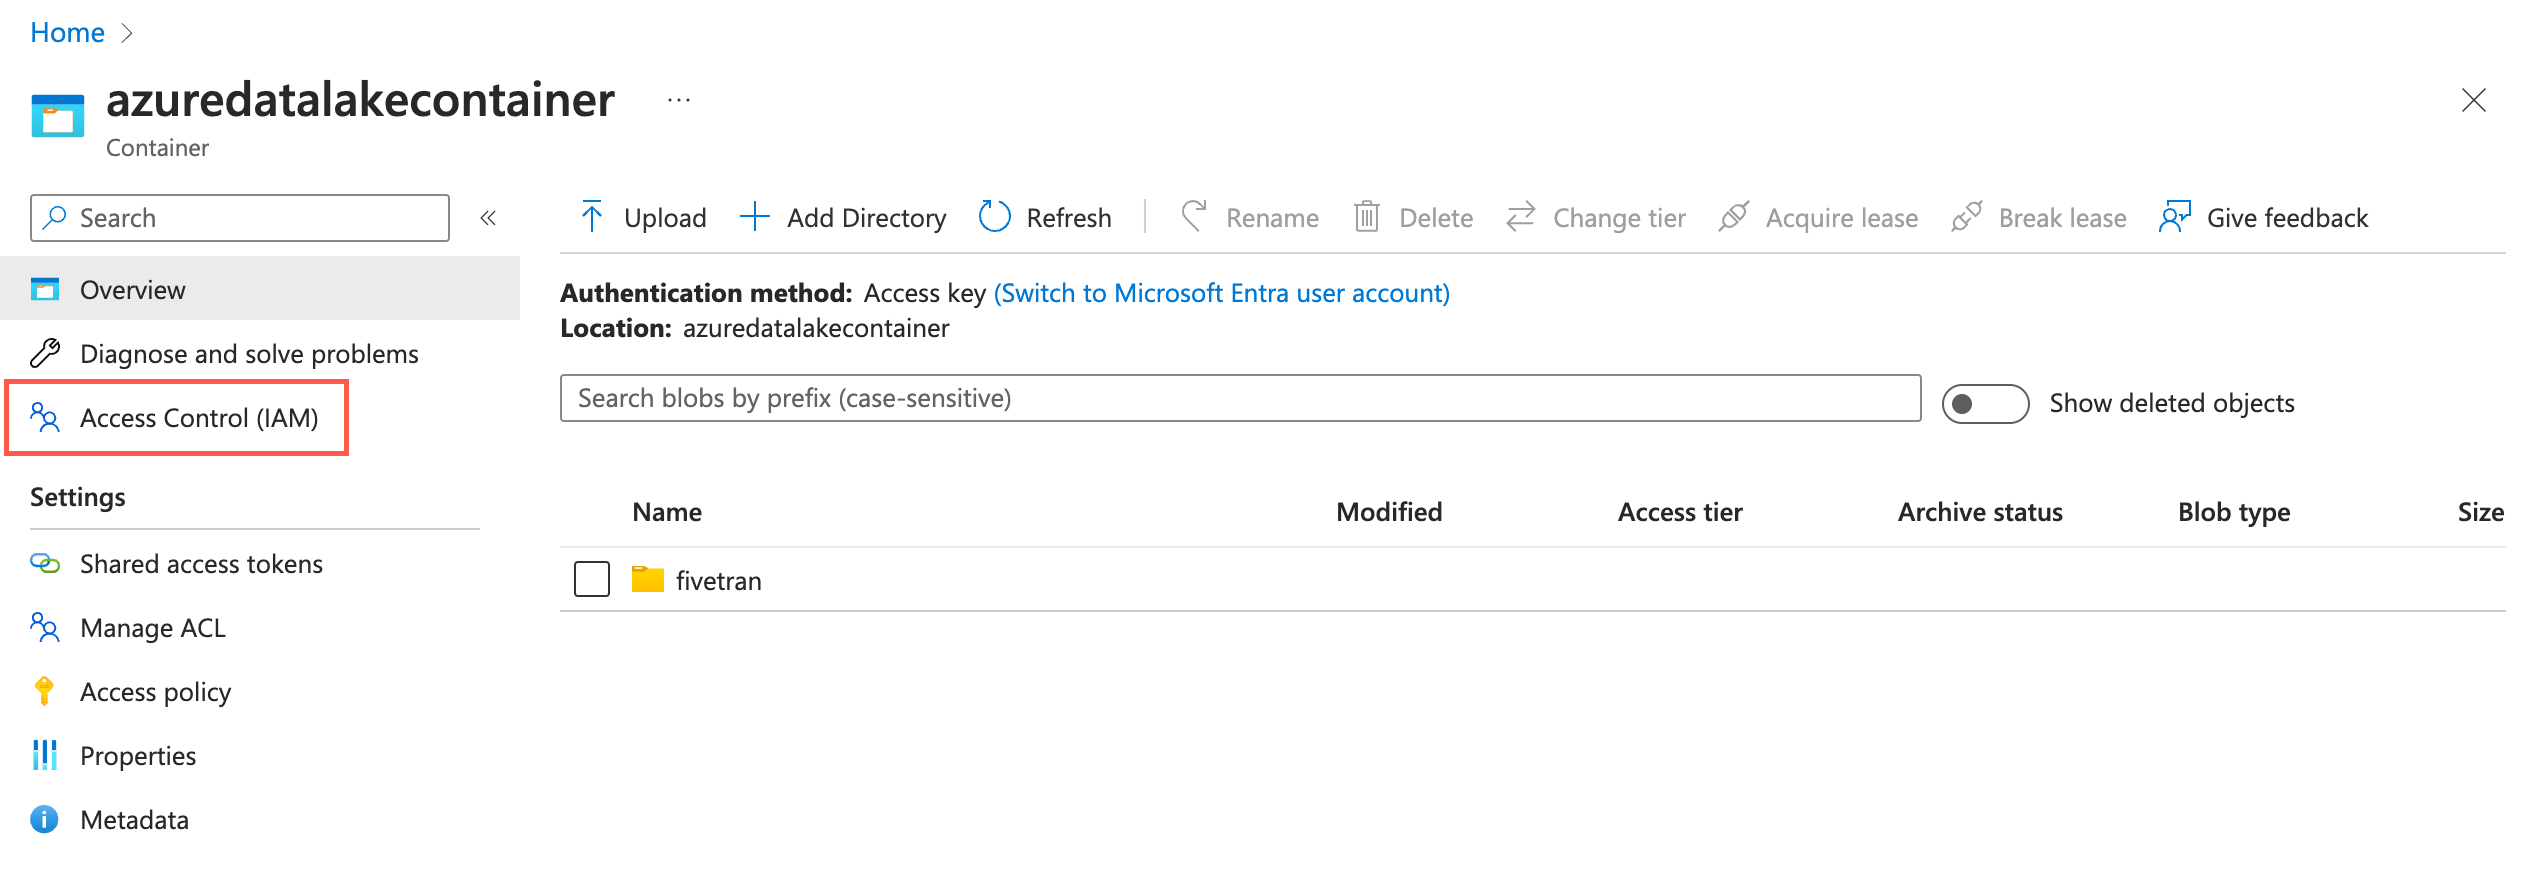The height and width of the screenshot is (882, 2538).
Task: Click the Refresh circular arrow icon
Action: (x=994, y=217)
